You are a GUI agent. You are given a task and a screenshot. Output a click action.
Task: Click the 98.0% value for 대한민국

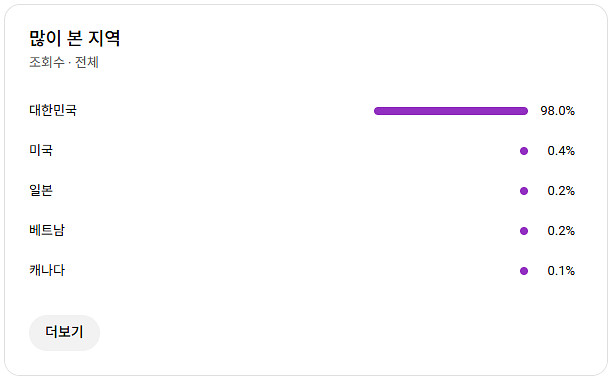pos(557,111)
